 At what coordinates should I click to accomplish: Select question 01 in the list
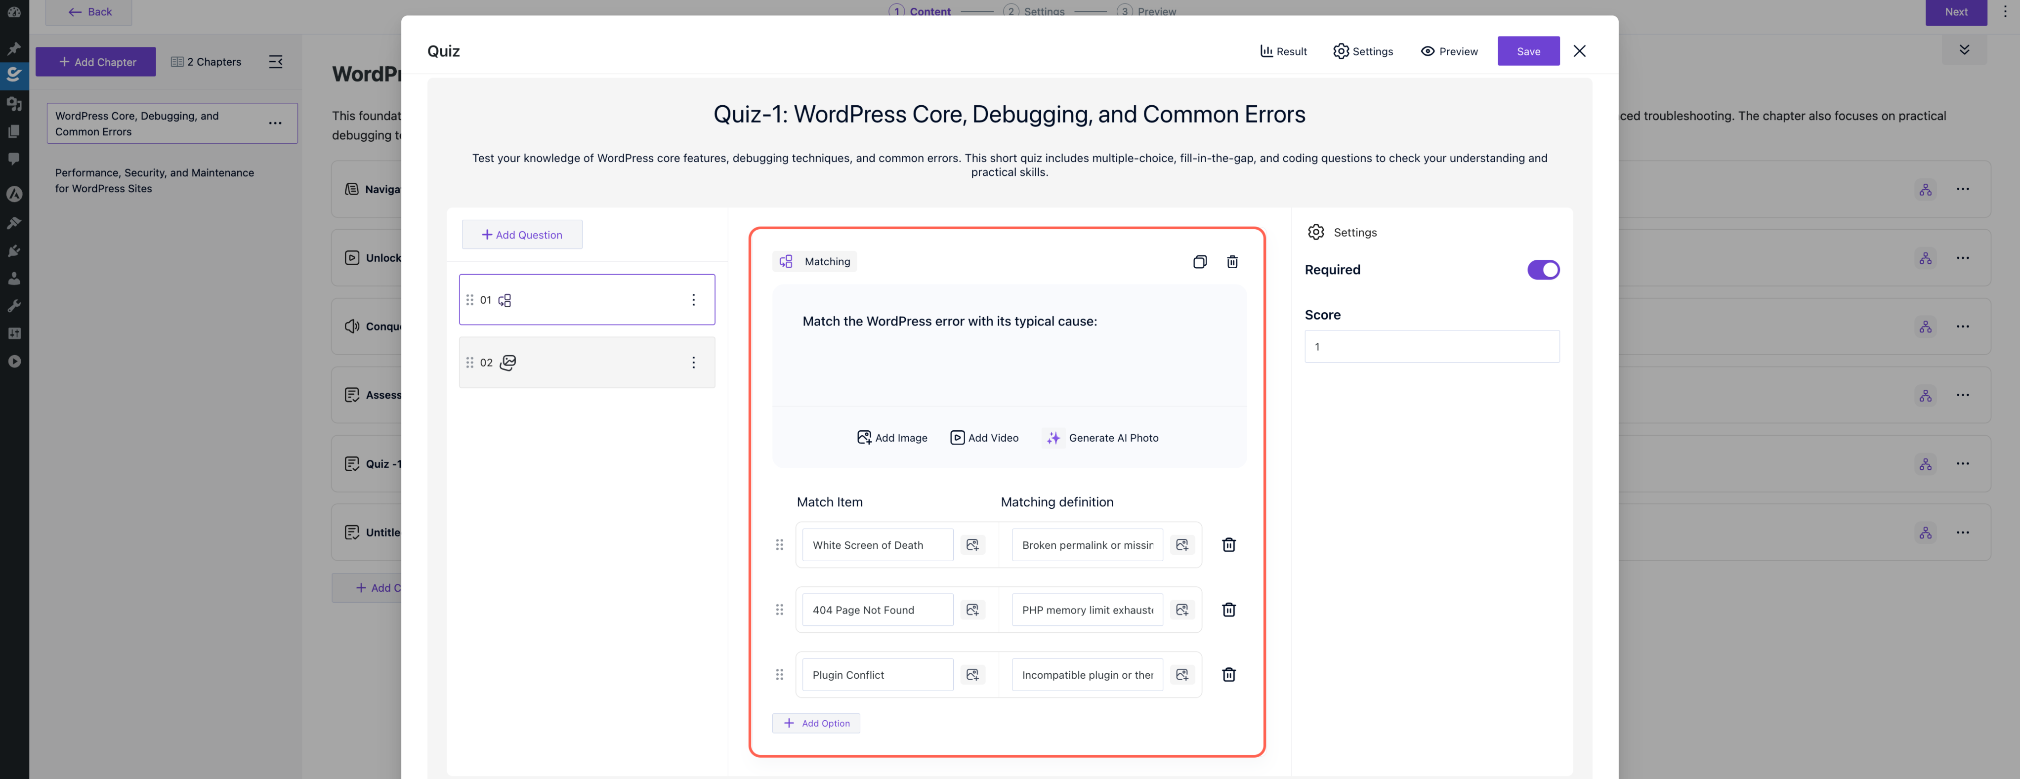pos(587,300)
